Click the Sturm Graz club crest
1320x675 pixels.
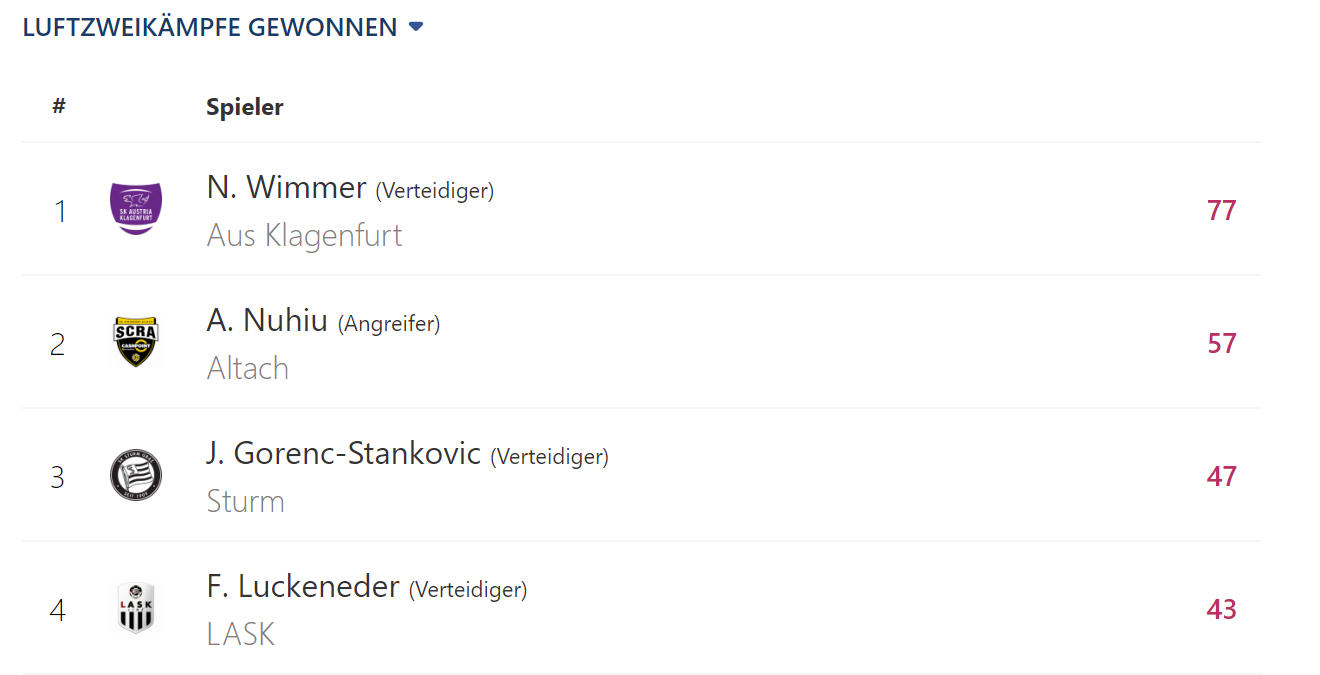coord(136,475)
